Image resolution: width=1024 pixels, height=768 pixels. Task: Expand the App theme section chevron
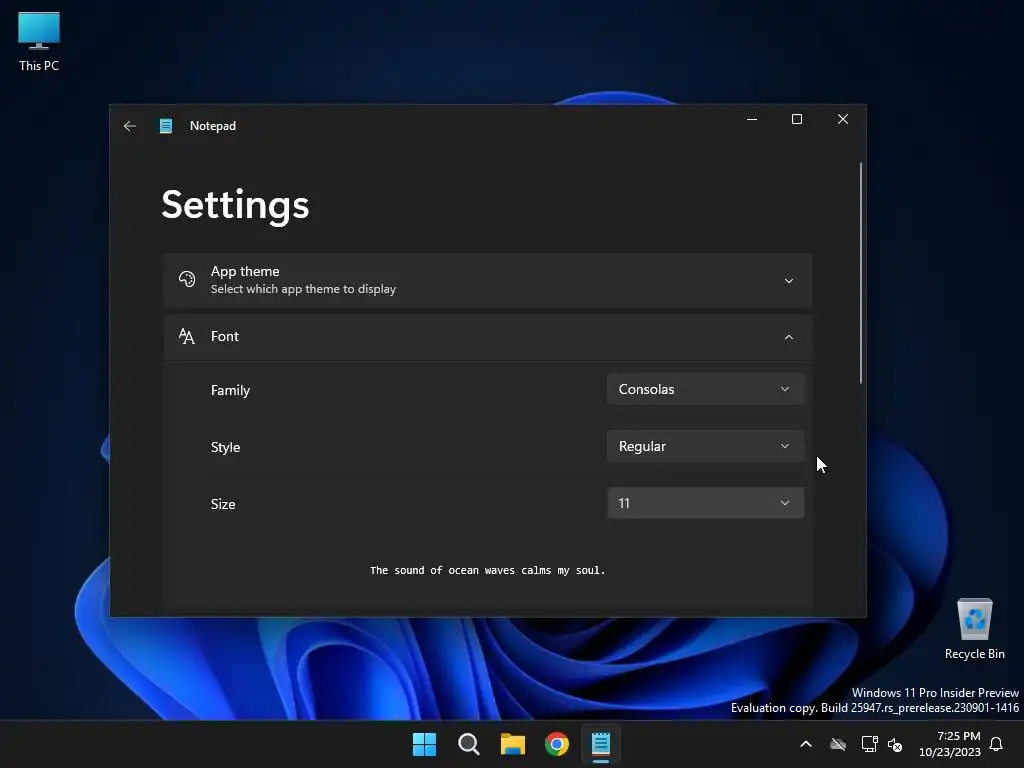[x=788, y=281]
